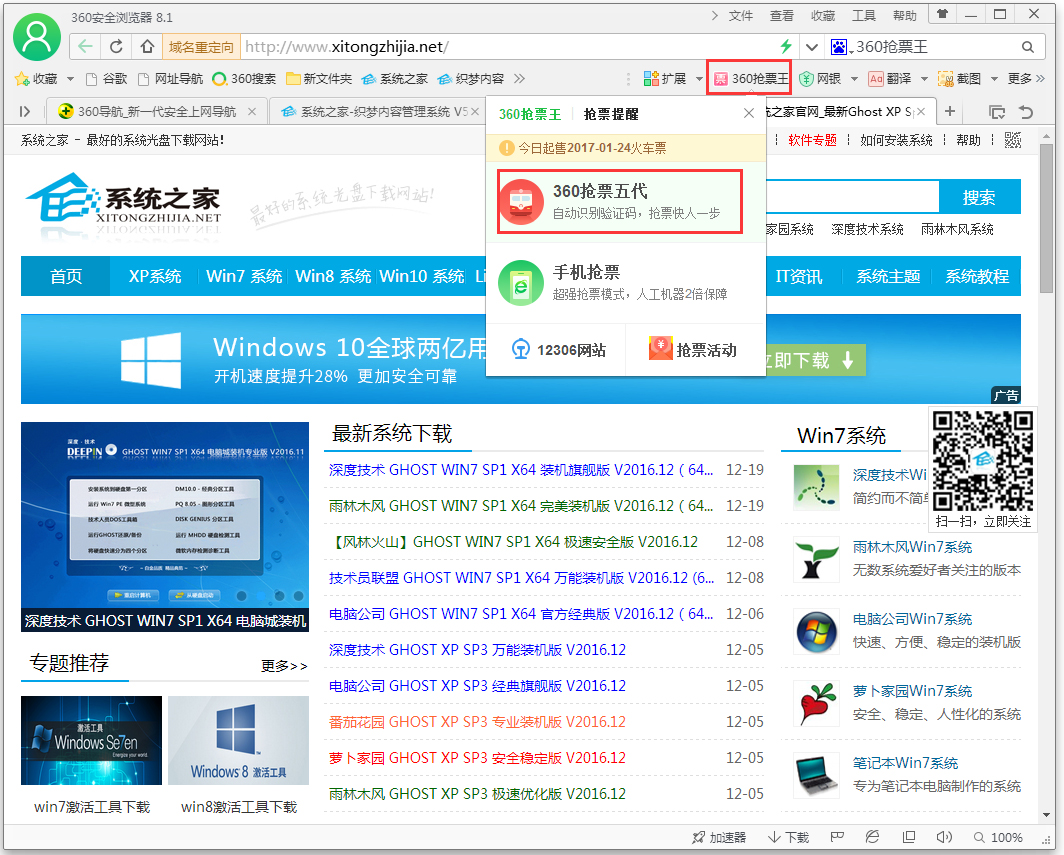Open the 系统之家 bookmark
This screenshot has width=1064, height=855.
[395, 79]
